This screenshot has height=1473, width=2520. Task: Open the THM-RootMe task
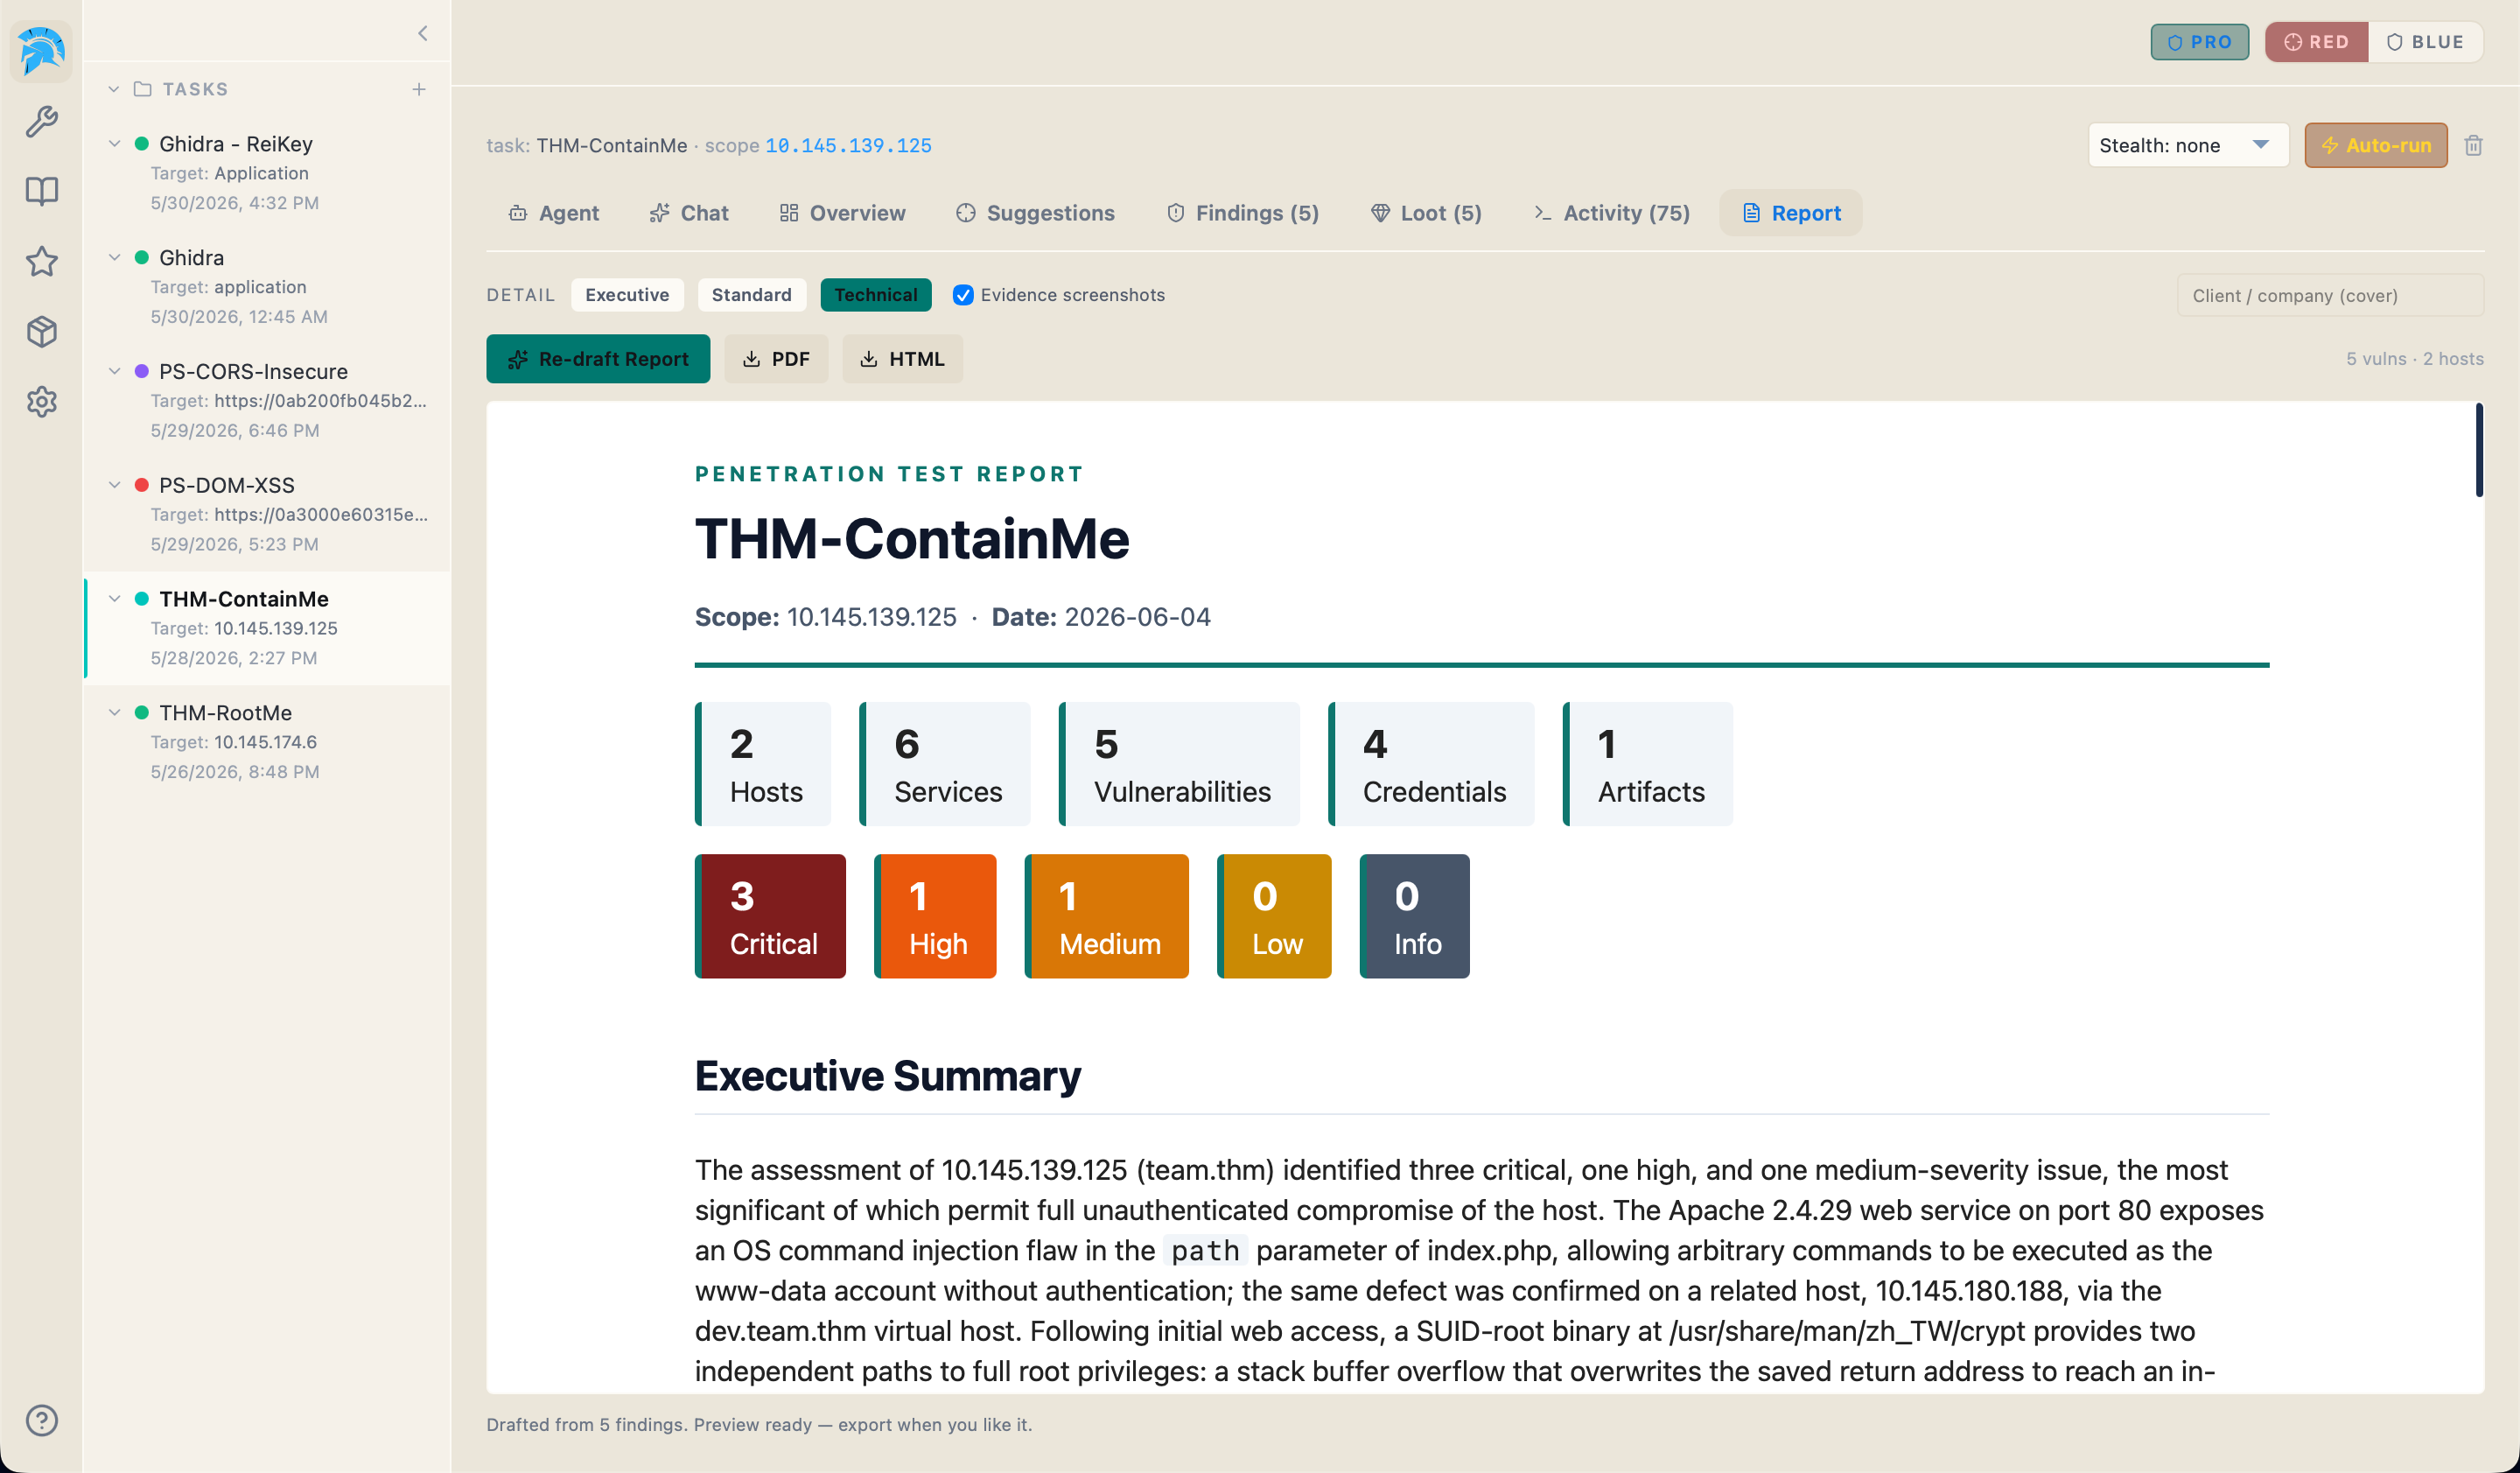tap(268, 741)
